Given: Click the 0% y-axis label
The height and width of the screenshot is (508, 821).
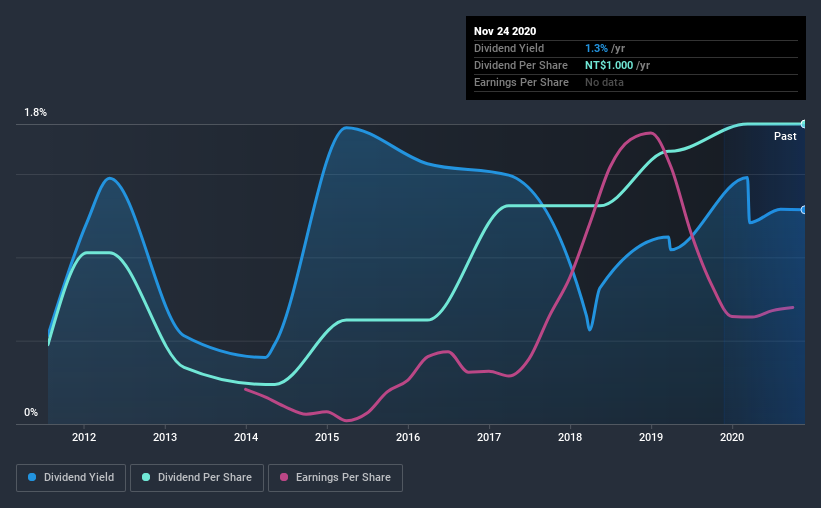Looking at the screenshot, I should tap(31, 413).
